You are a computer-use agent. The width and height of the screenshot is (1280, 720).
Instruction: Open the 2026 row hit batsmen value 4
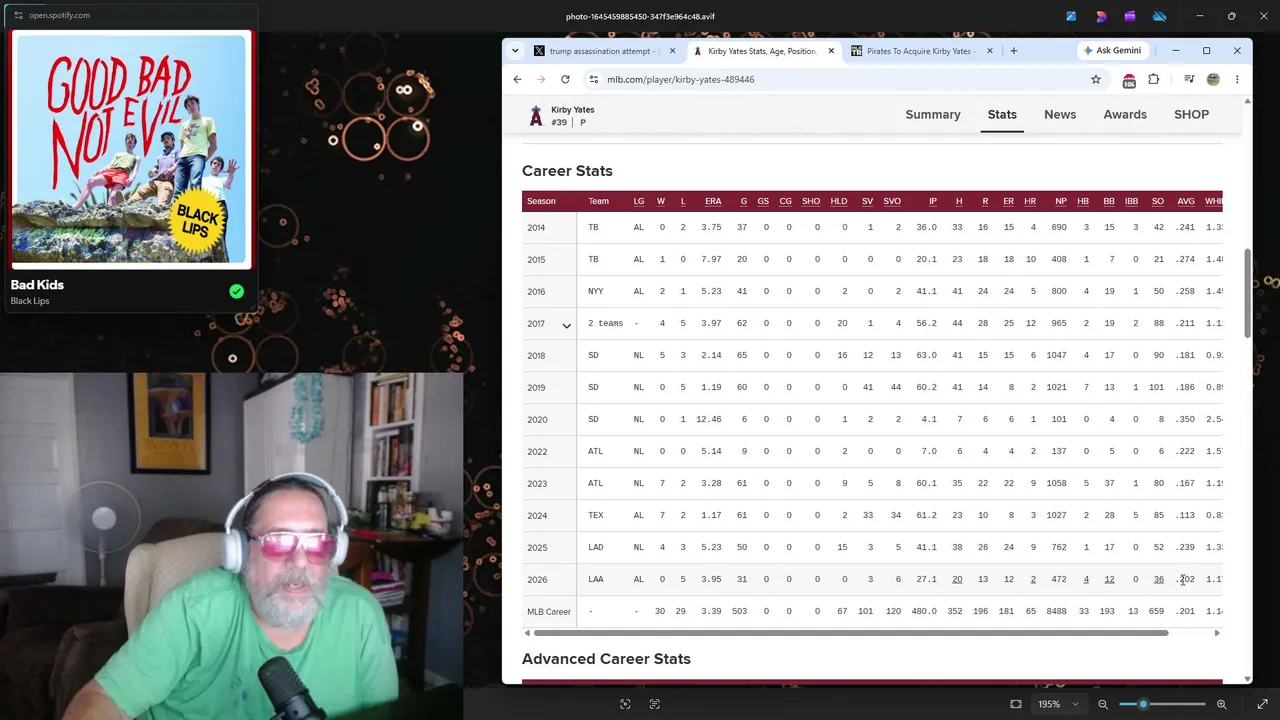click(x=1086, y=579)
